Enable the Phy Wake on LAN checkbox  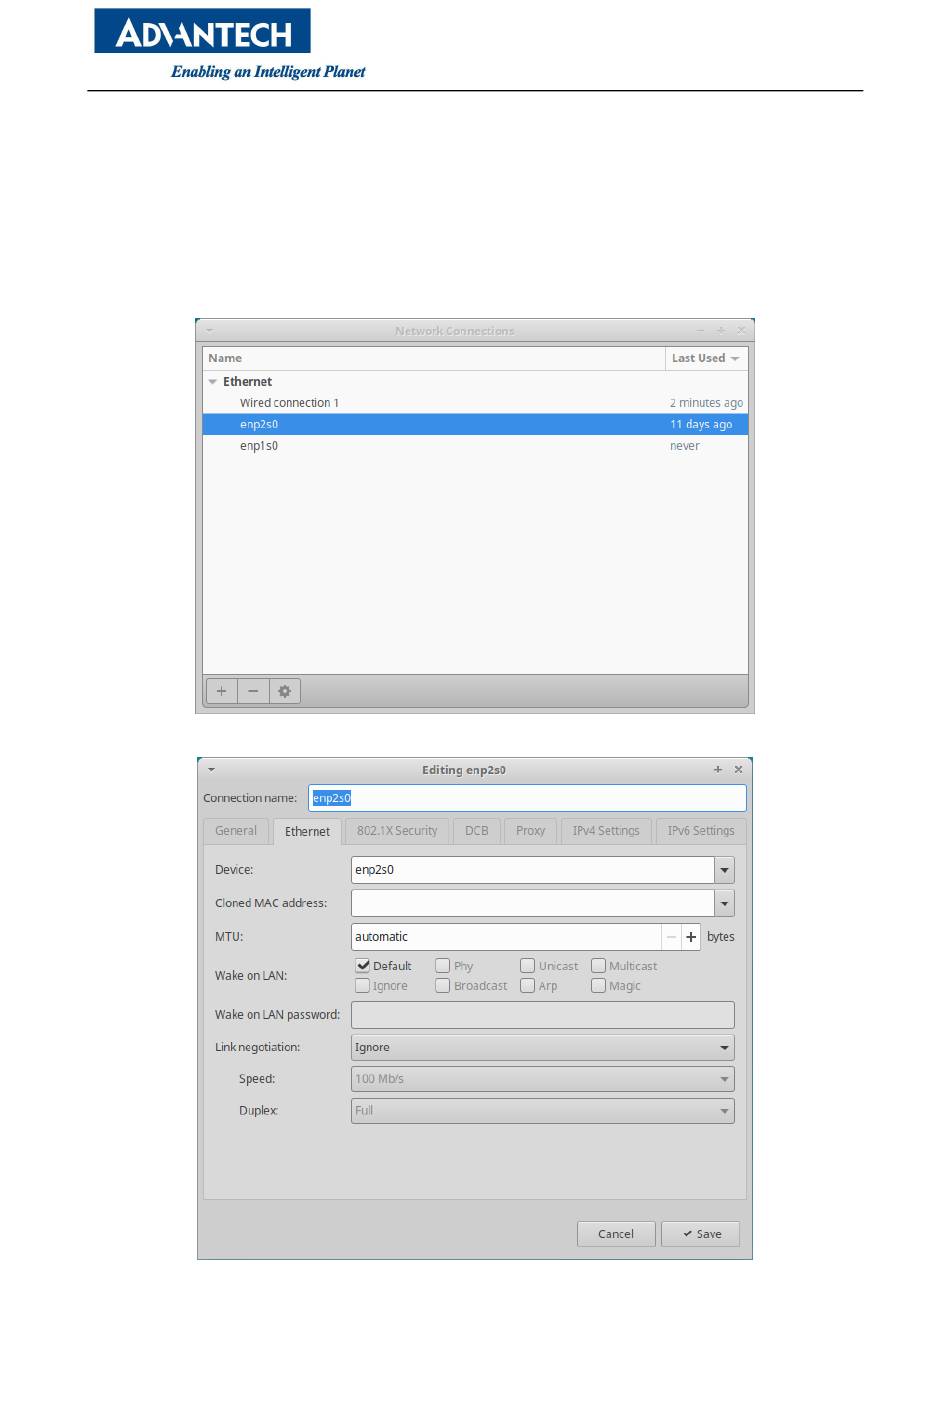point(442,966)
